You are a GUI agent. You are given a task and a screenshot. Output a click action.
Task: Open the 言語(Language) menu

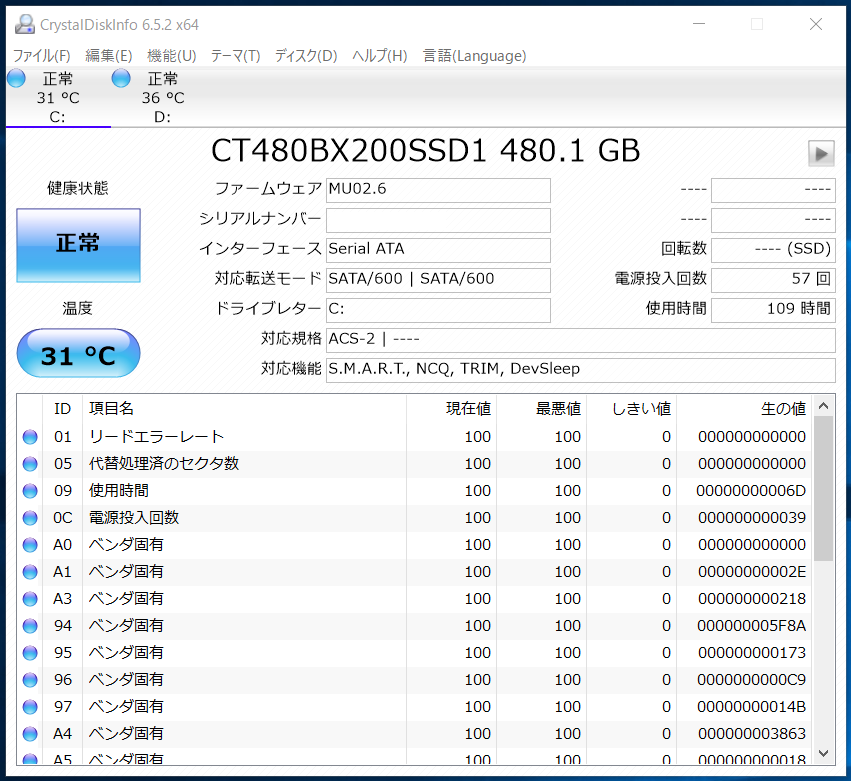(475, 56)
